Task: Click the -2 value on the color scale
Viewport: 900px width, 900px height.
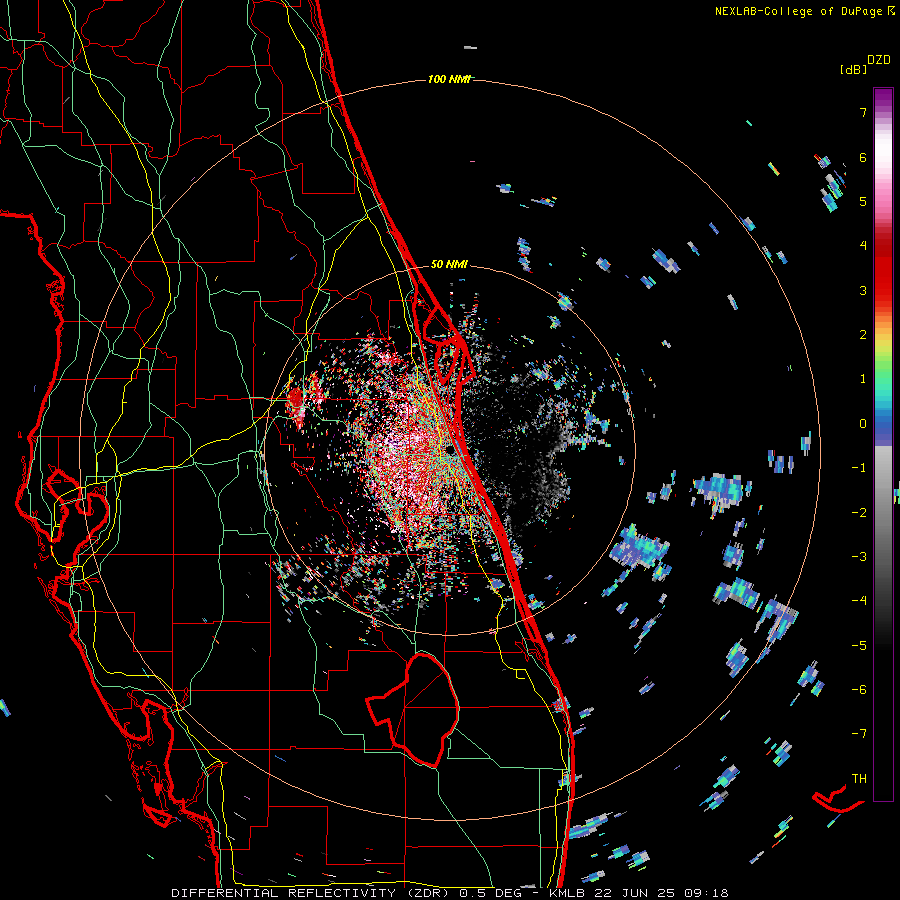Action: pos(859,512)
